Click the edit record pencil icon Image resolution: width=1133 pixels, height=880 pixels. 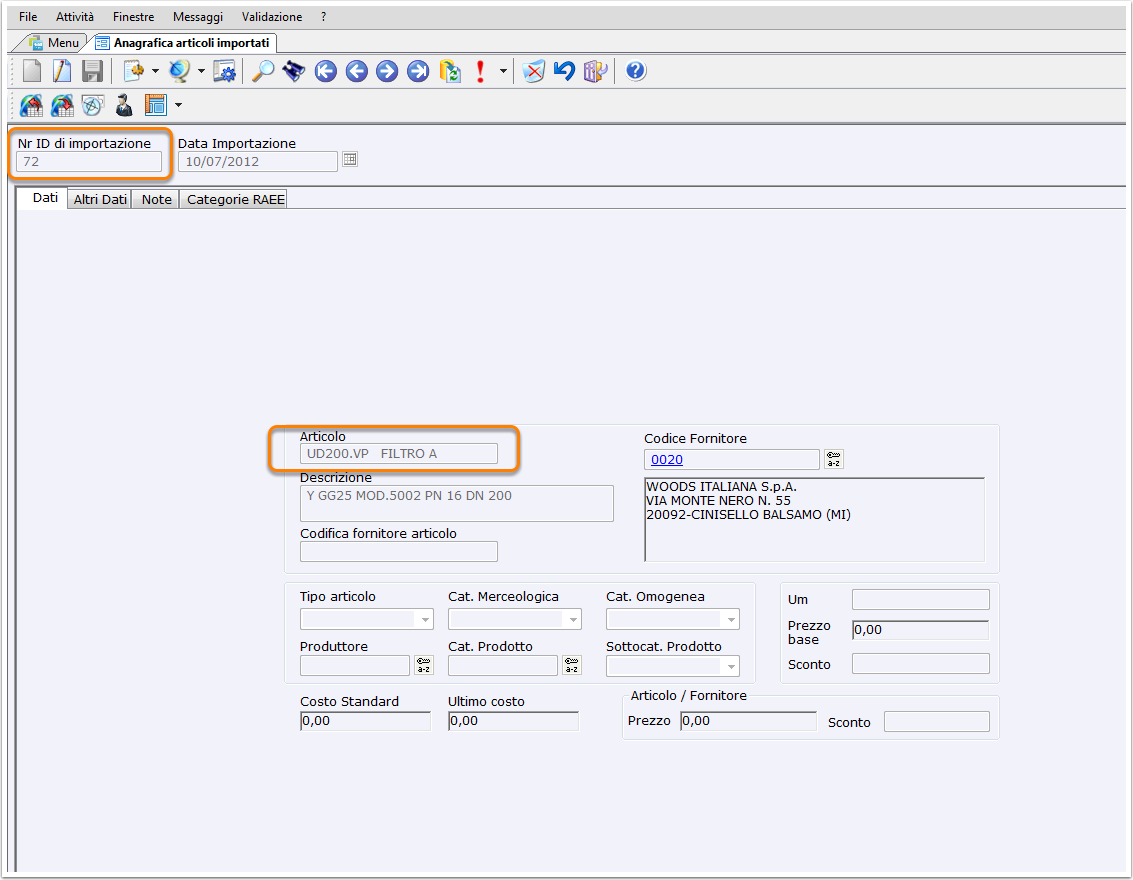point(61,71)
